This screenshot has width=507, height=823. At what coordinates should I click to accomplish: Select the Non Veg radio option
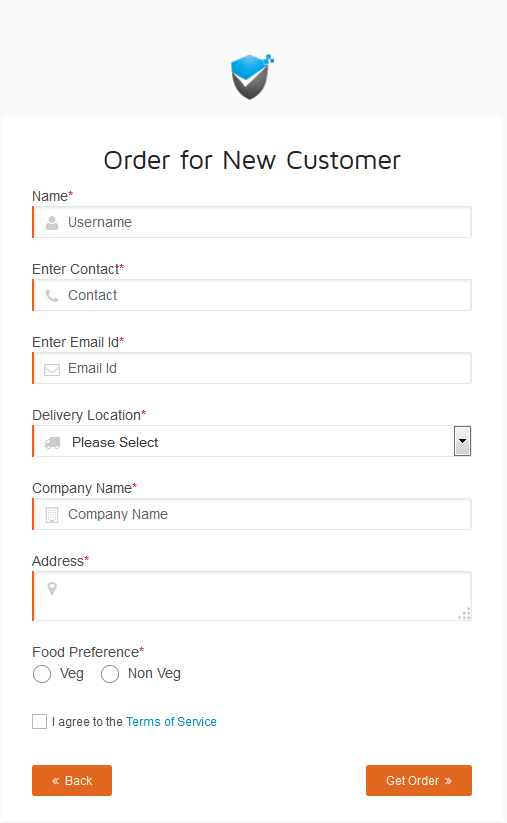tap(110, 674)
